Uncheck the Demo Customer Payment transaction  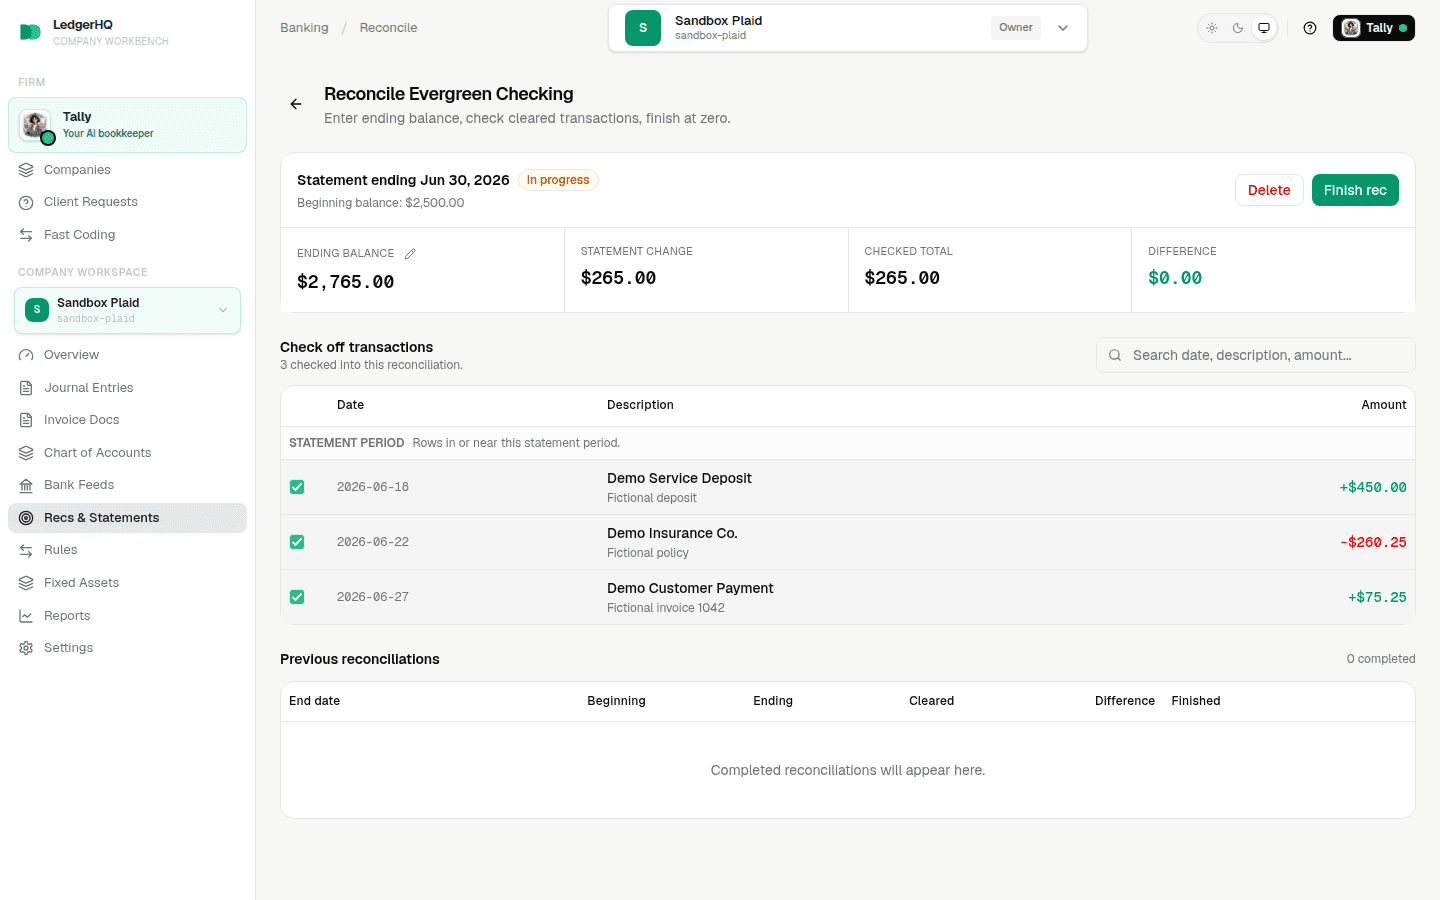tap(297, 597)
